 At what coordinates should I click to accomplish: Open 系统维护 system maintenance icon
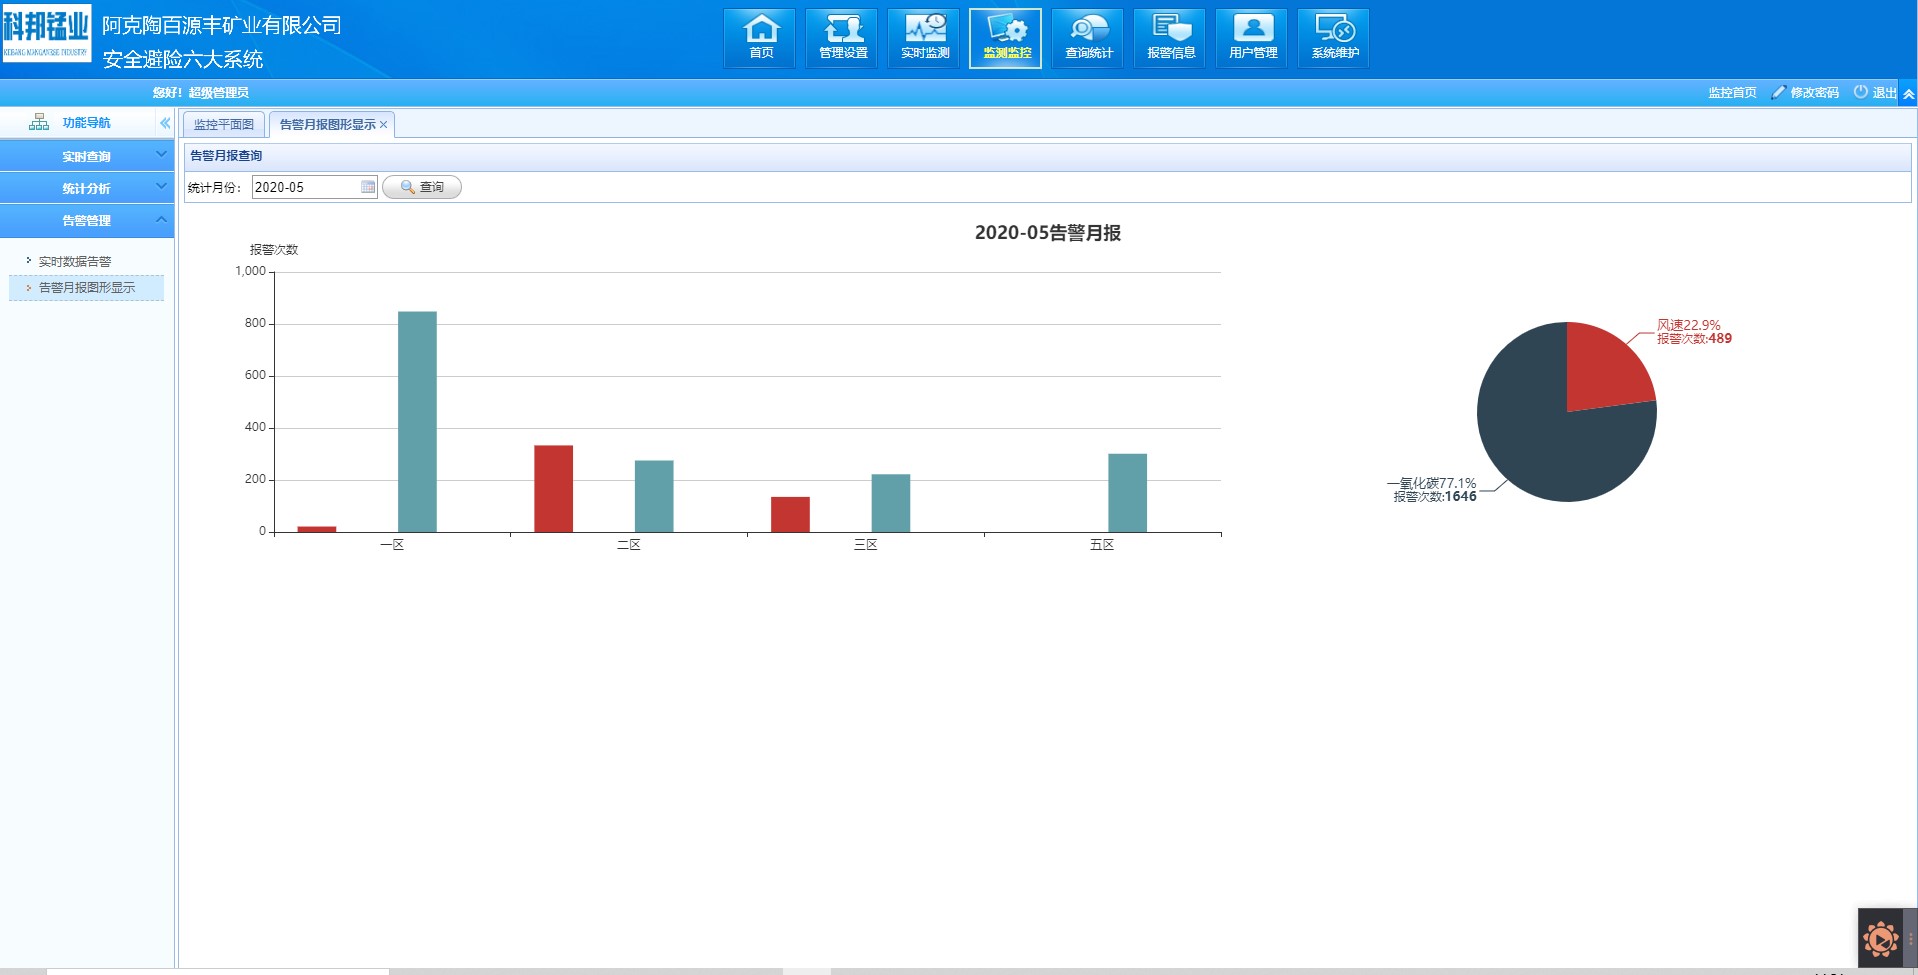(x=1334, y=38)
